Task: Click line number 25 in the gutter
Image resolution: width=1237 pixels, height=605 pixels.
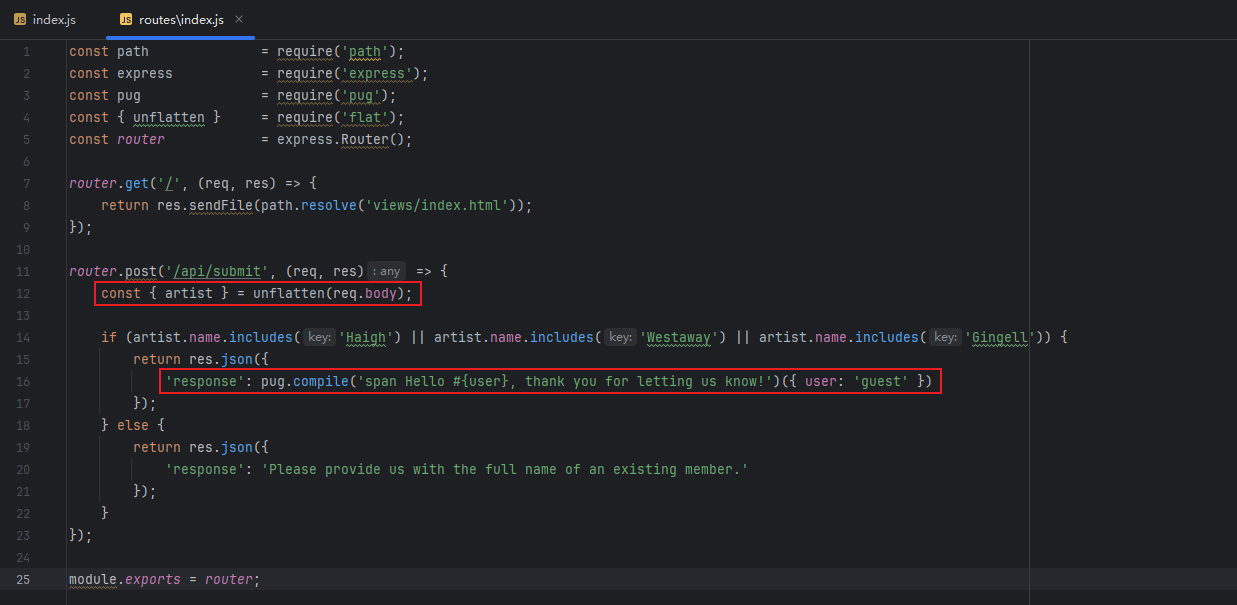Action: pos(24,579)
